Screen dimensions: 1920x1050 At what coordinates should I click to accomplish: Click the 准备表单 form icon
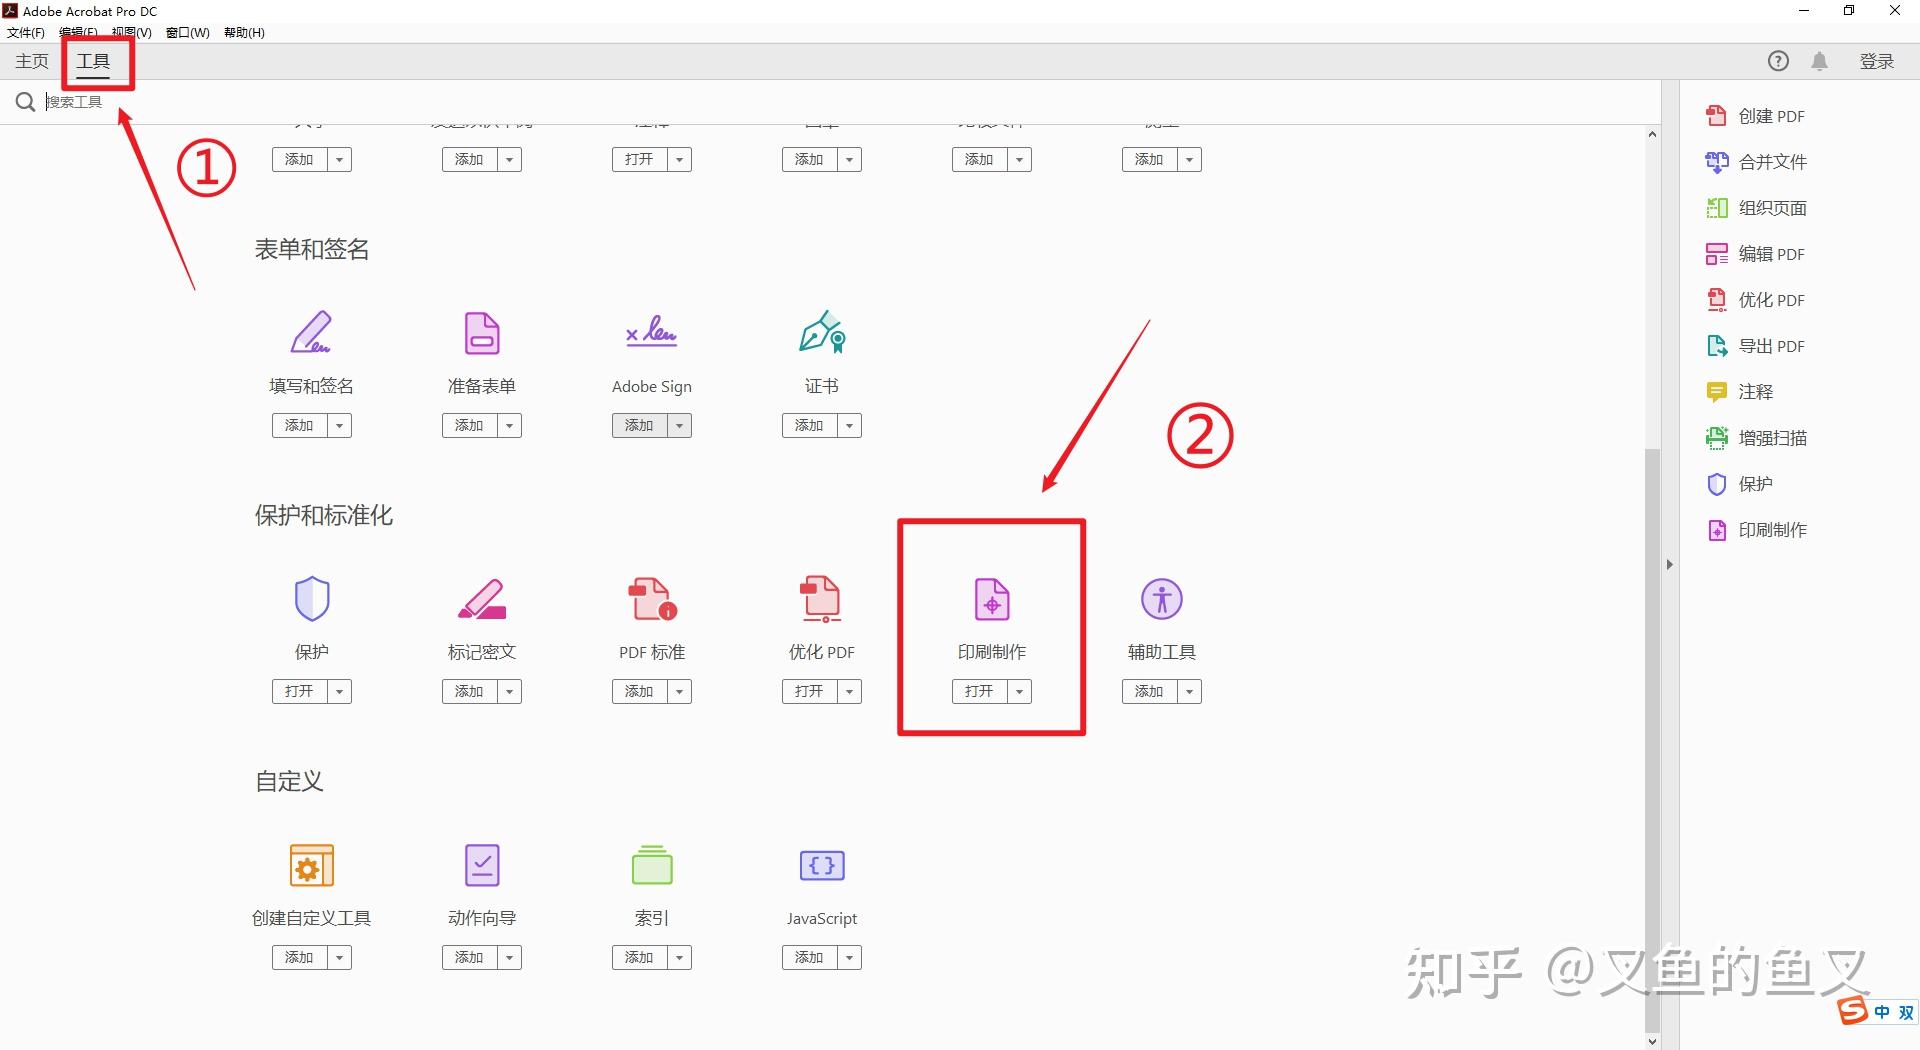click(482, 333)
